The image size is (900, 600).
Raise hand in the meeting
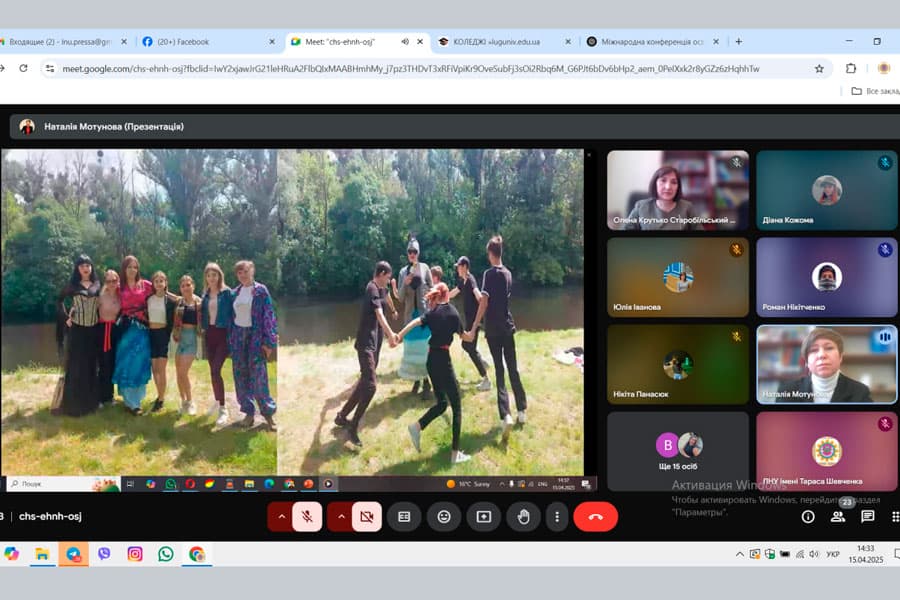[523, 517]
